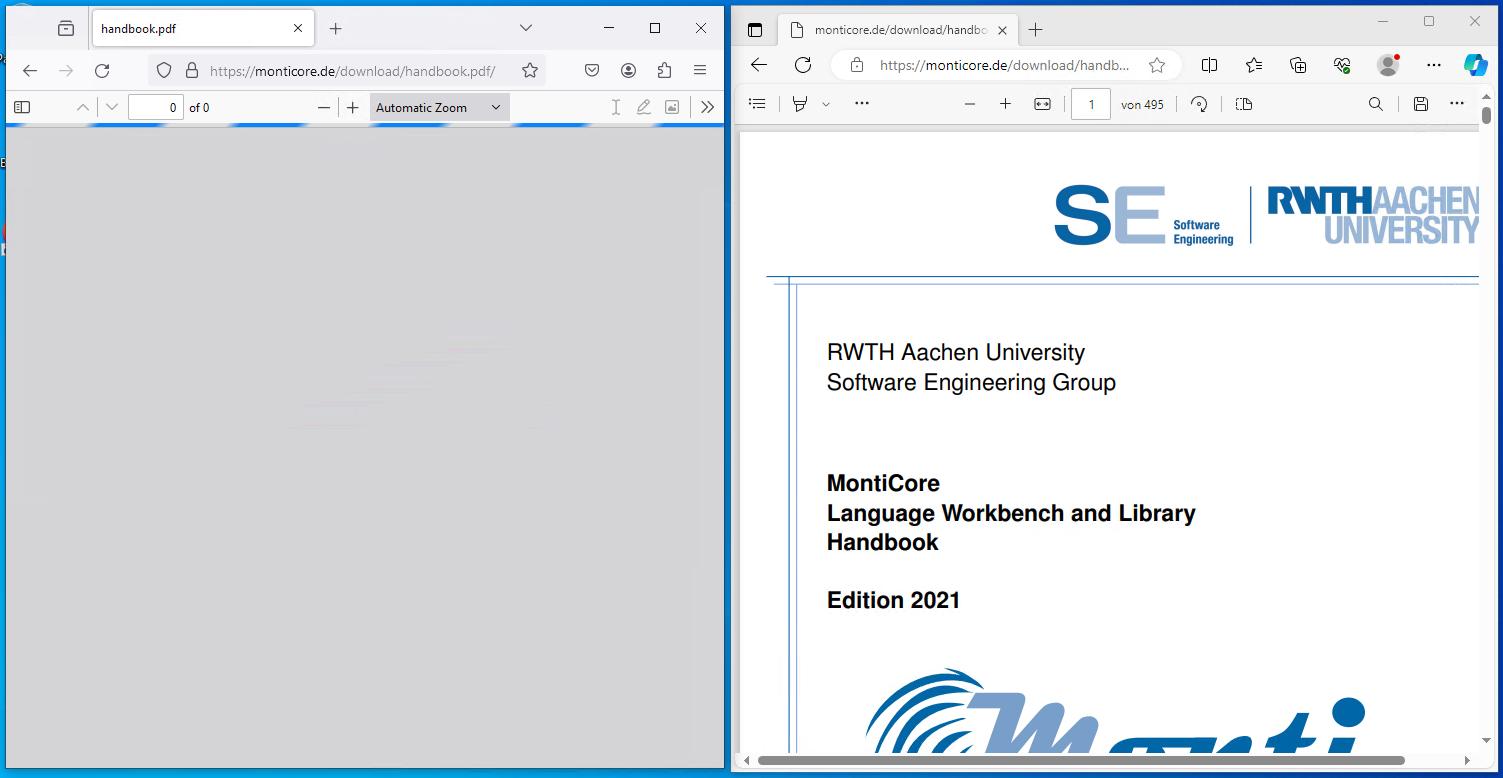Toggle Edge PDF table of contents
Screen dimensions: 1503x778
point(757,104)
